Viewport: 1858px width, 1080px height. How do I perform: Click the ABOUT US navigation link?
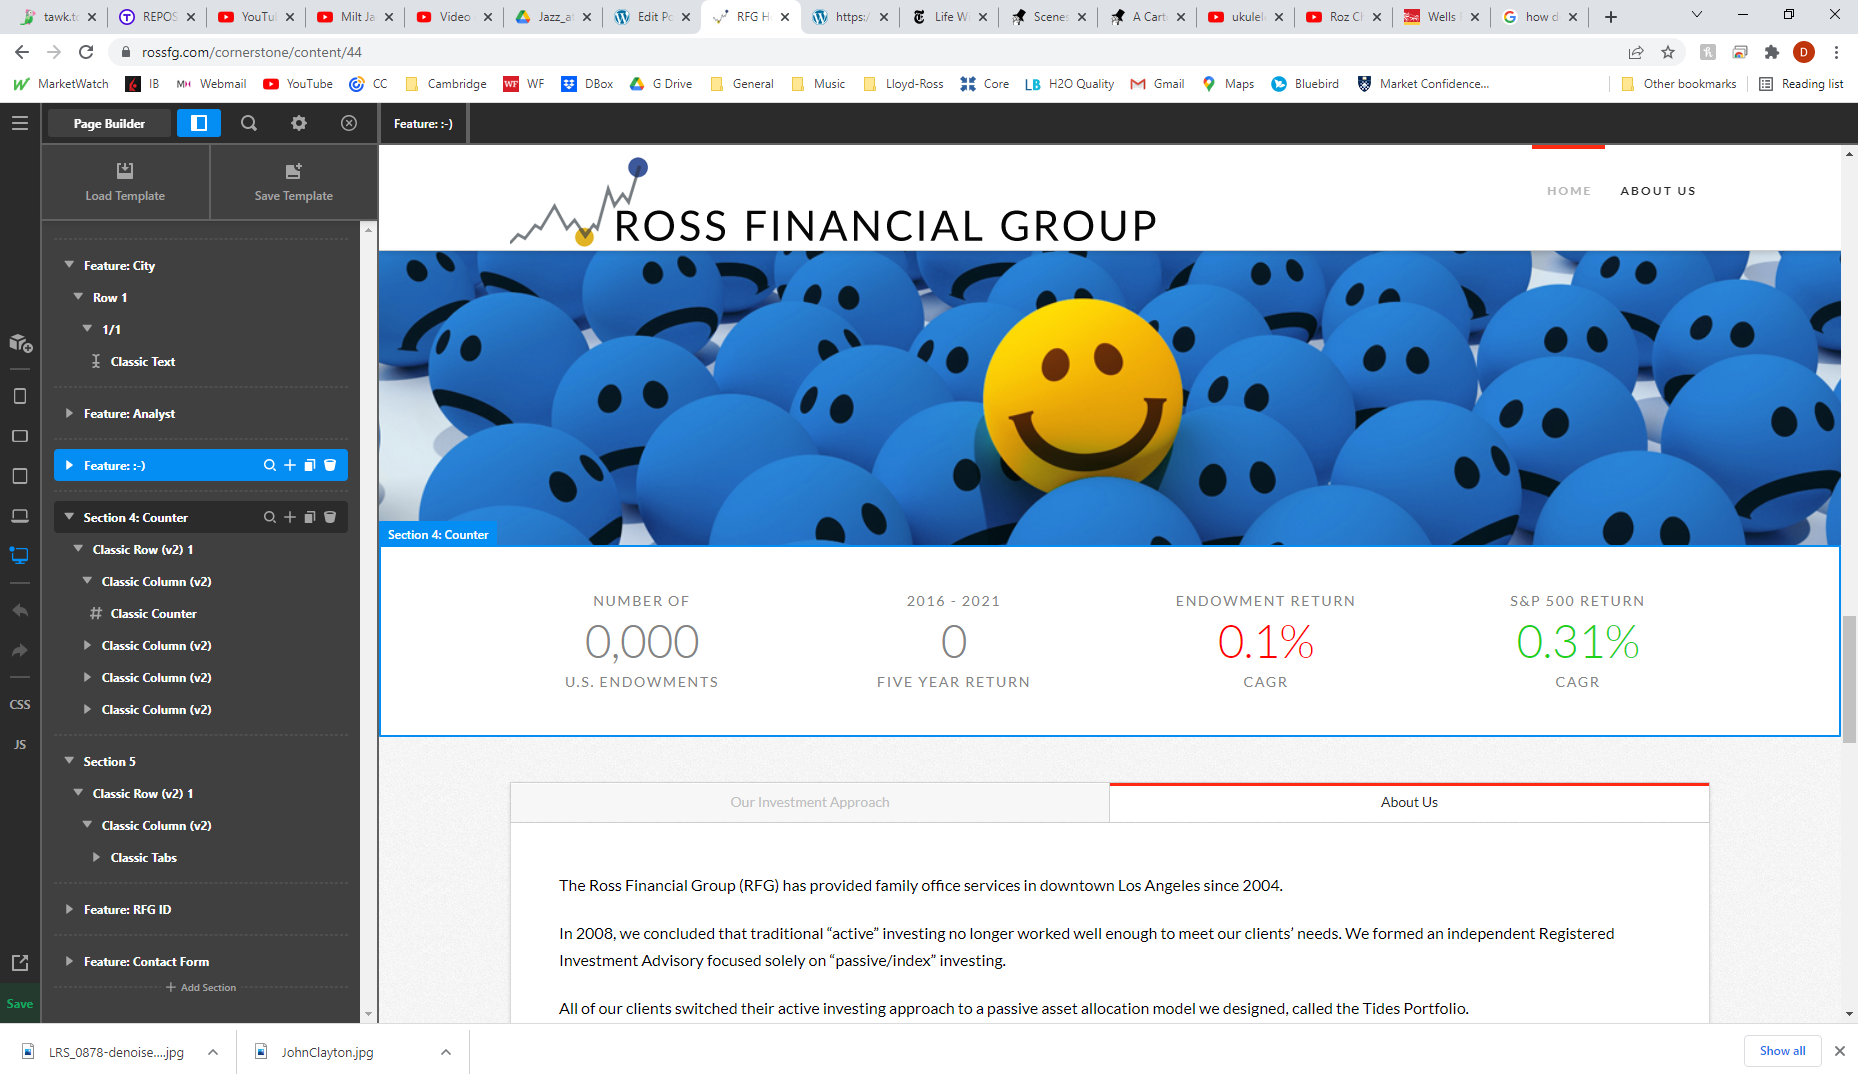(x=1658, y=191)
